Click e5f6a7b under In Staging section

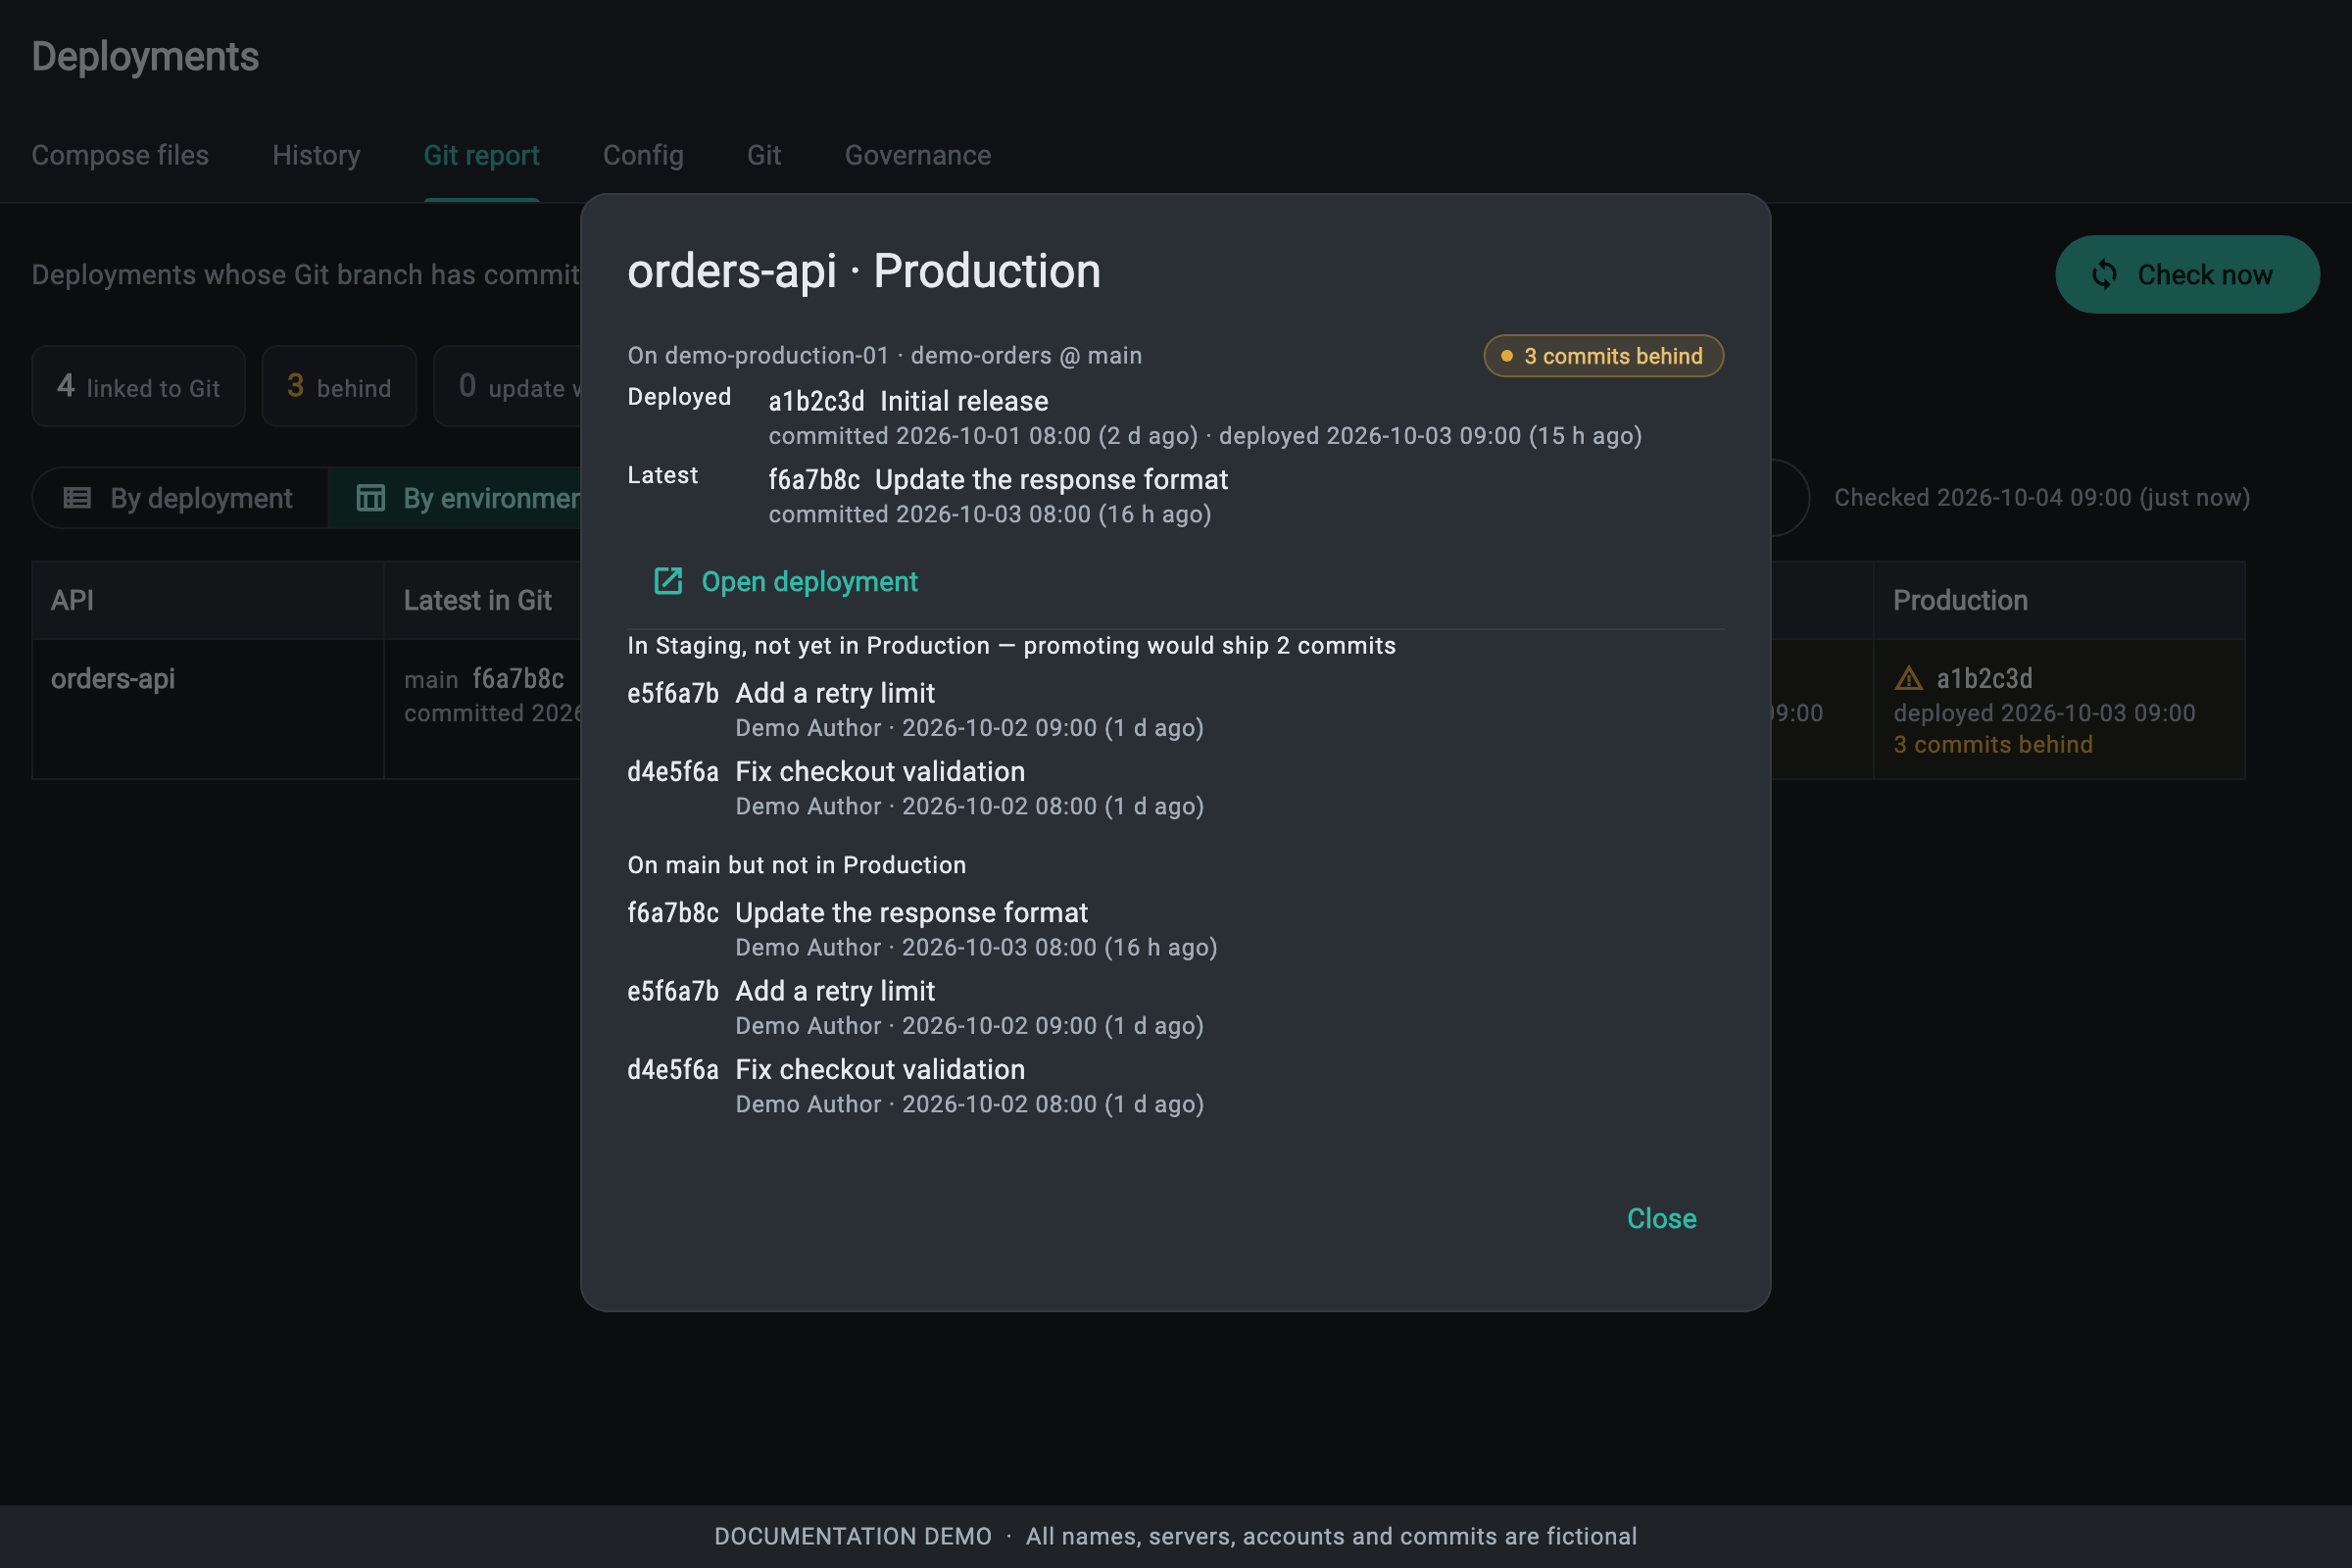(x=673, y=693)
